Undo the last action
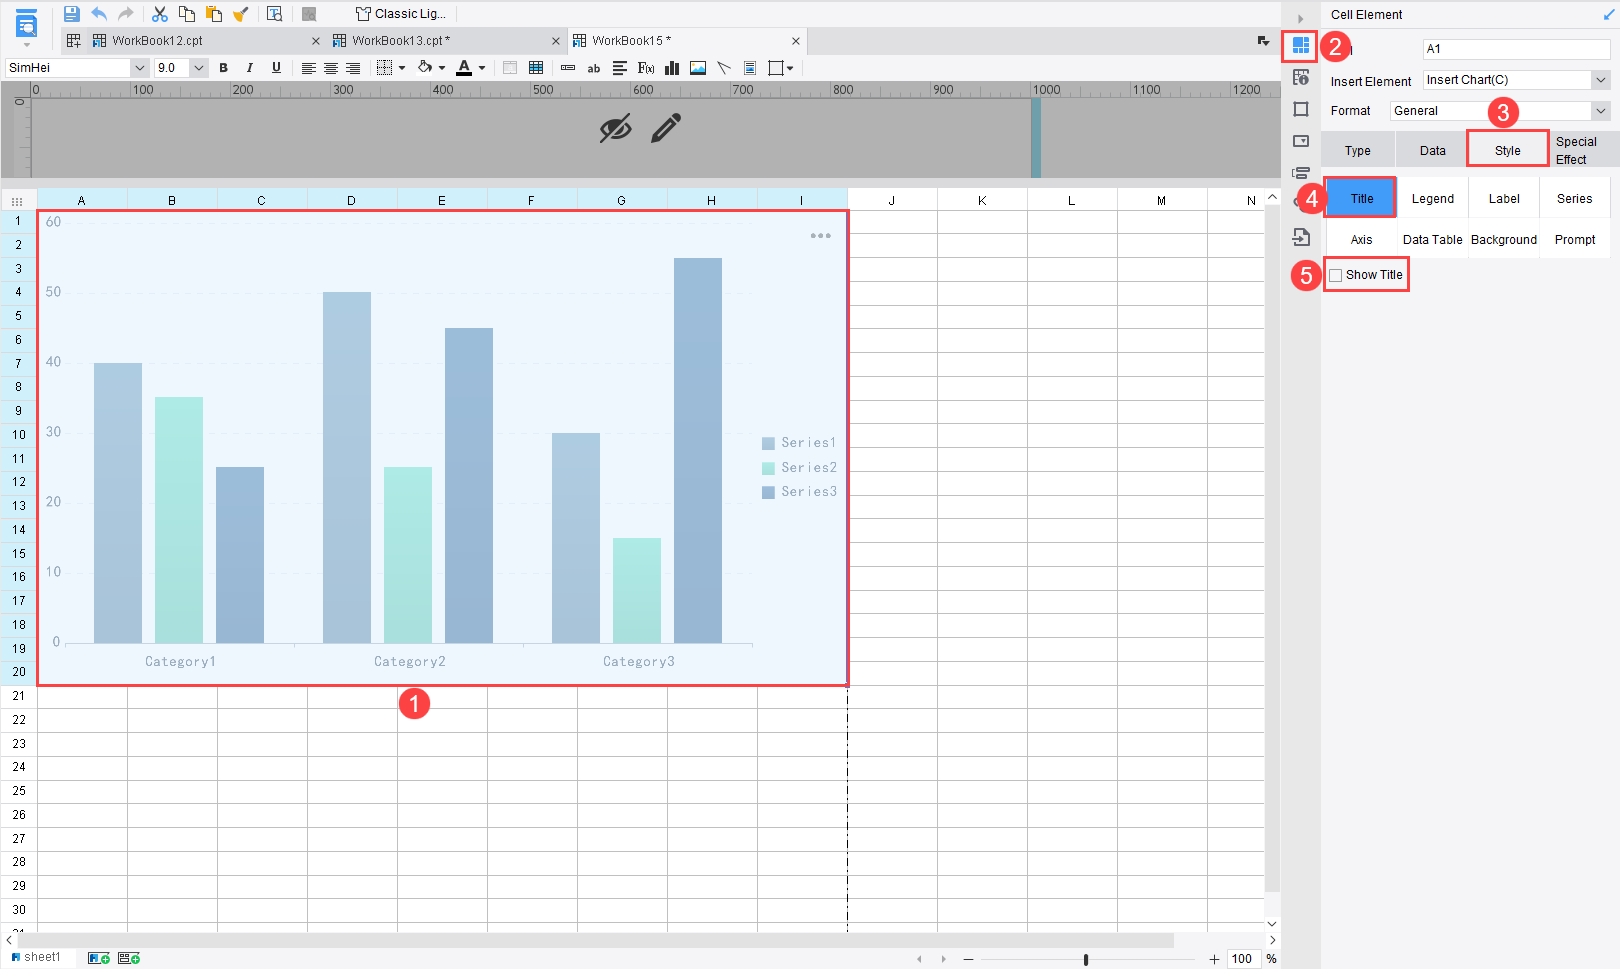 pyautogui.click(x=98, y=14)
